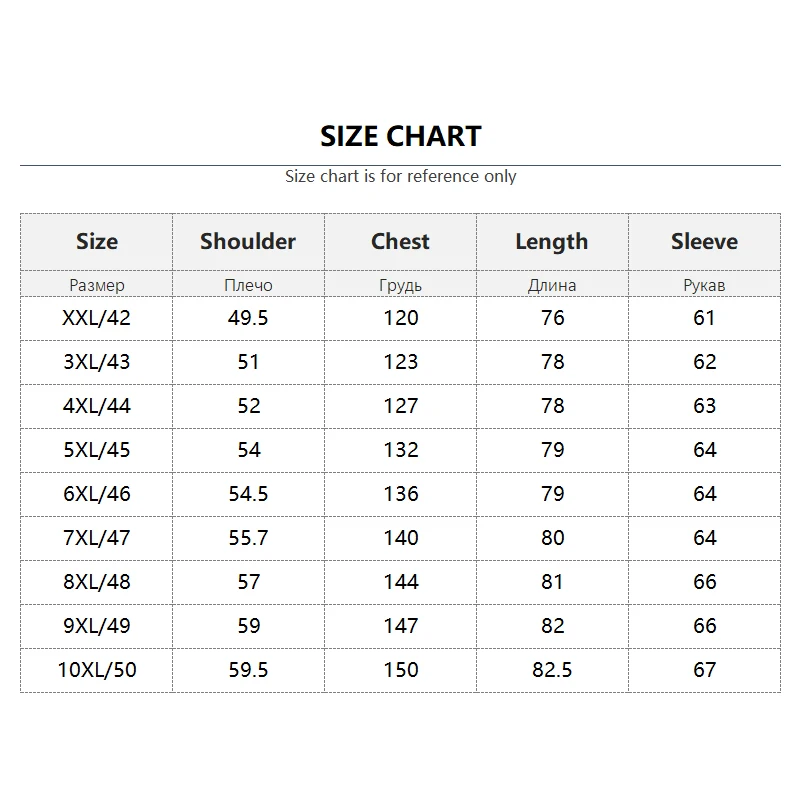Click the SIZE CHART title

(400, 136)
